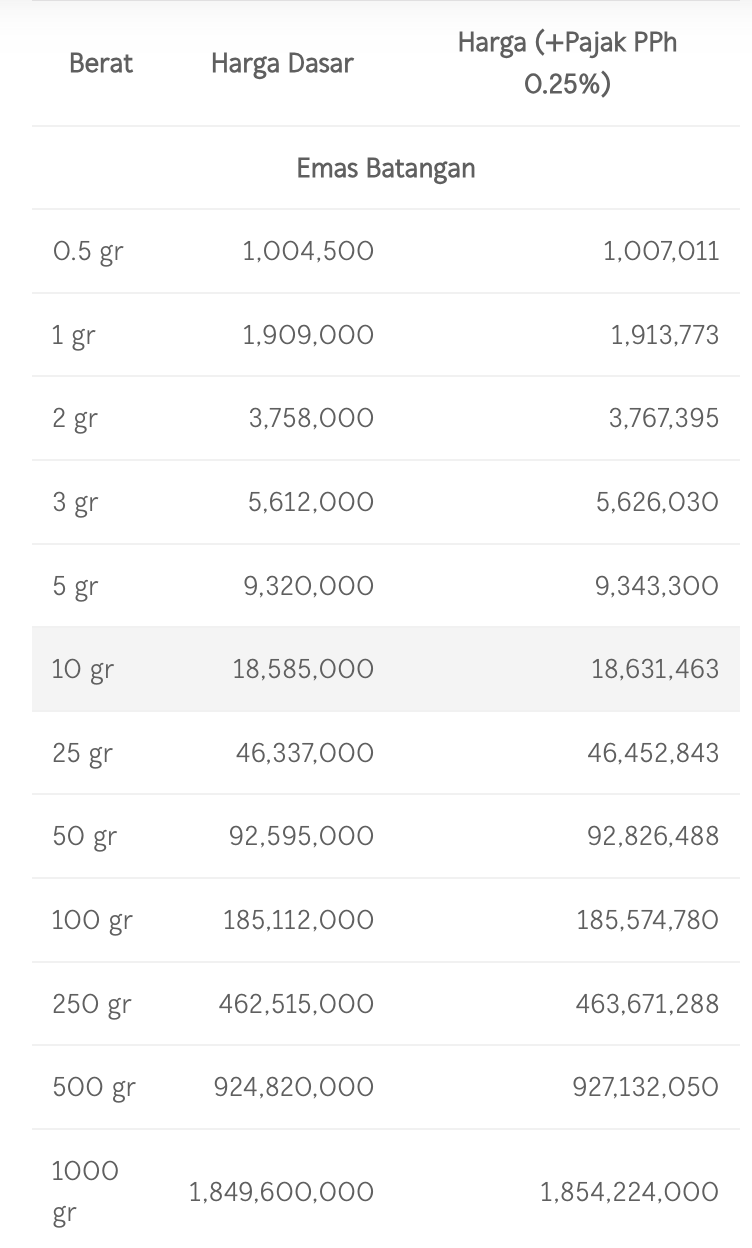Click the 0.5 gr weight cell
Image resolution: width=752 pixels, height=1248 pixels.
click(88, 251)
